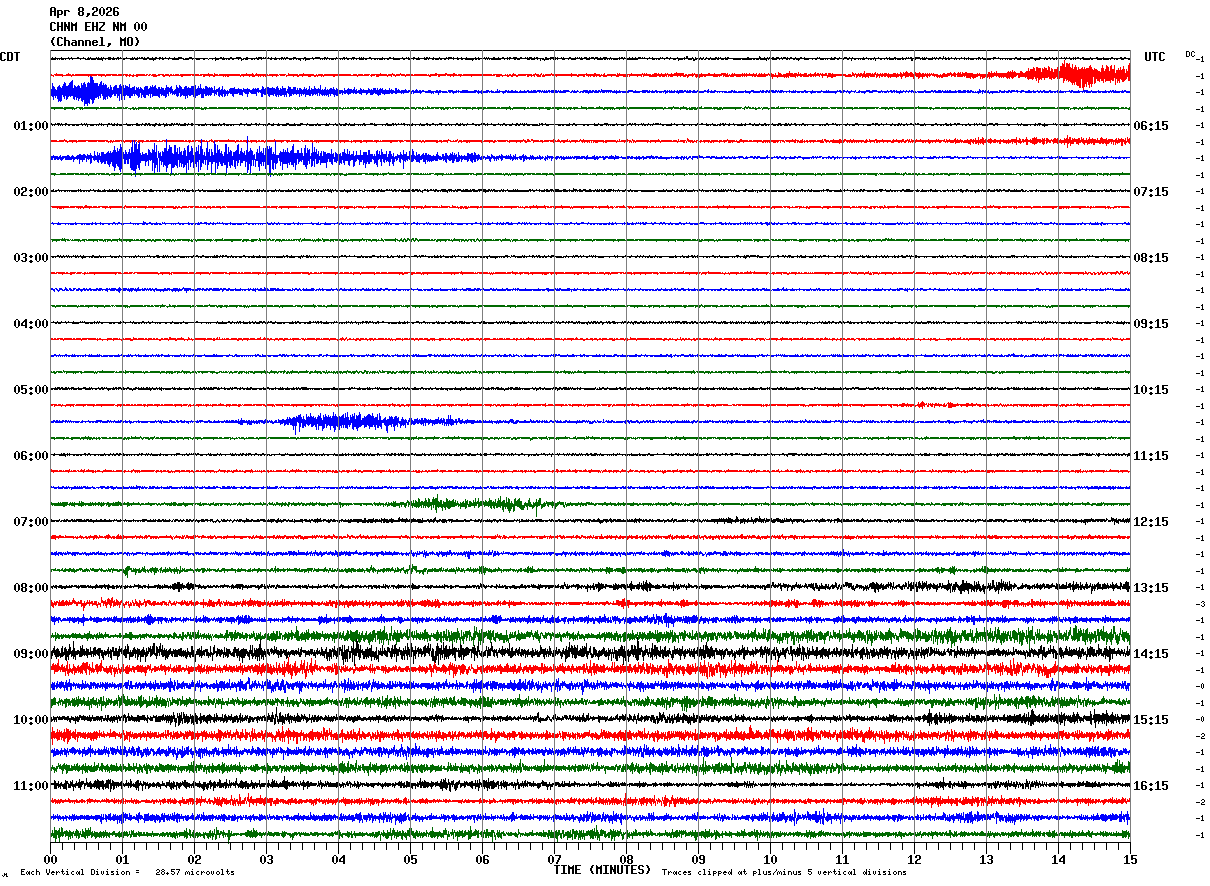Click the minute 03 tick label
The height and width of the screenshot is (886, 1210).
266,859
